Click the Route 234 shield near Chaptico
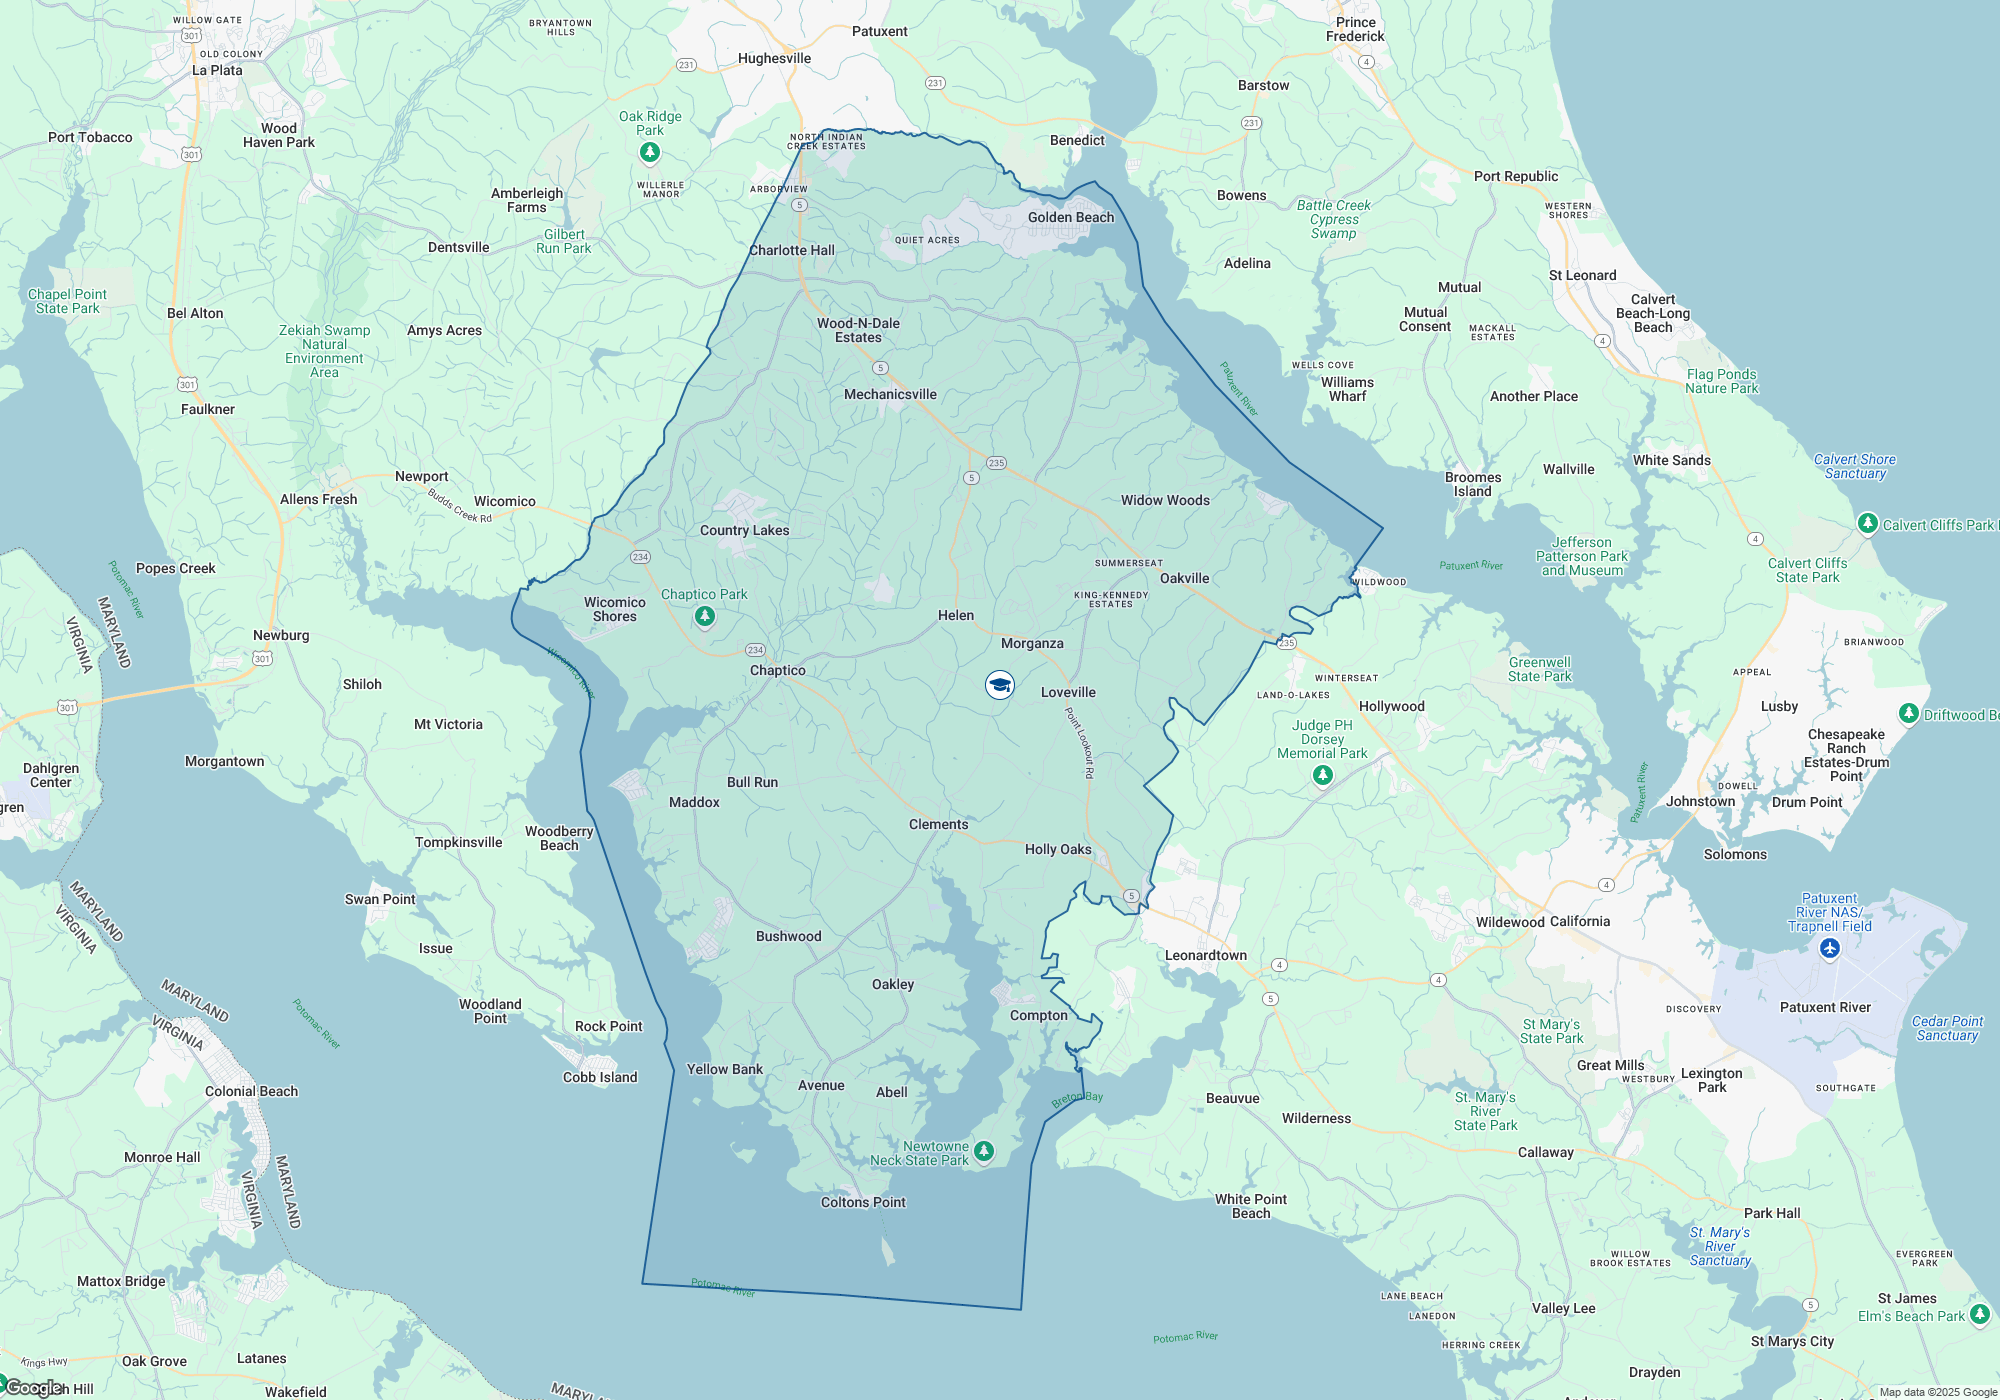This screenshot has width=2000, height=1400. click(755, 650)
